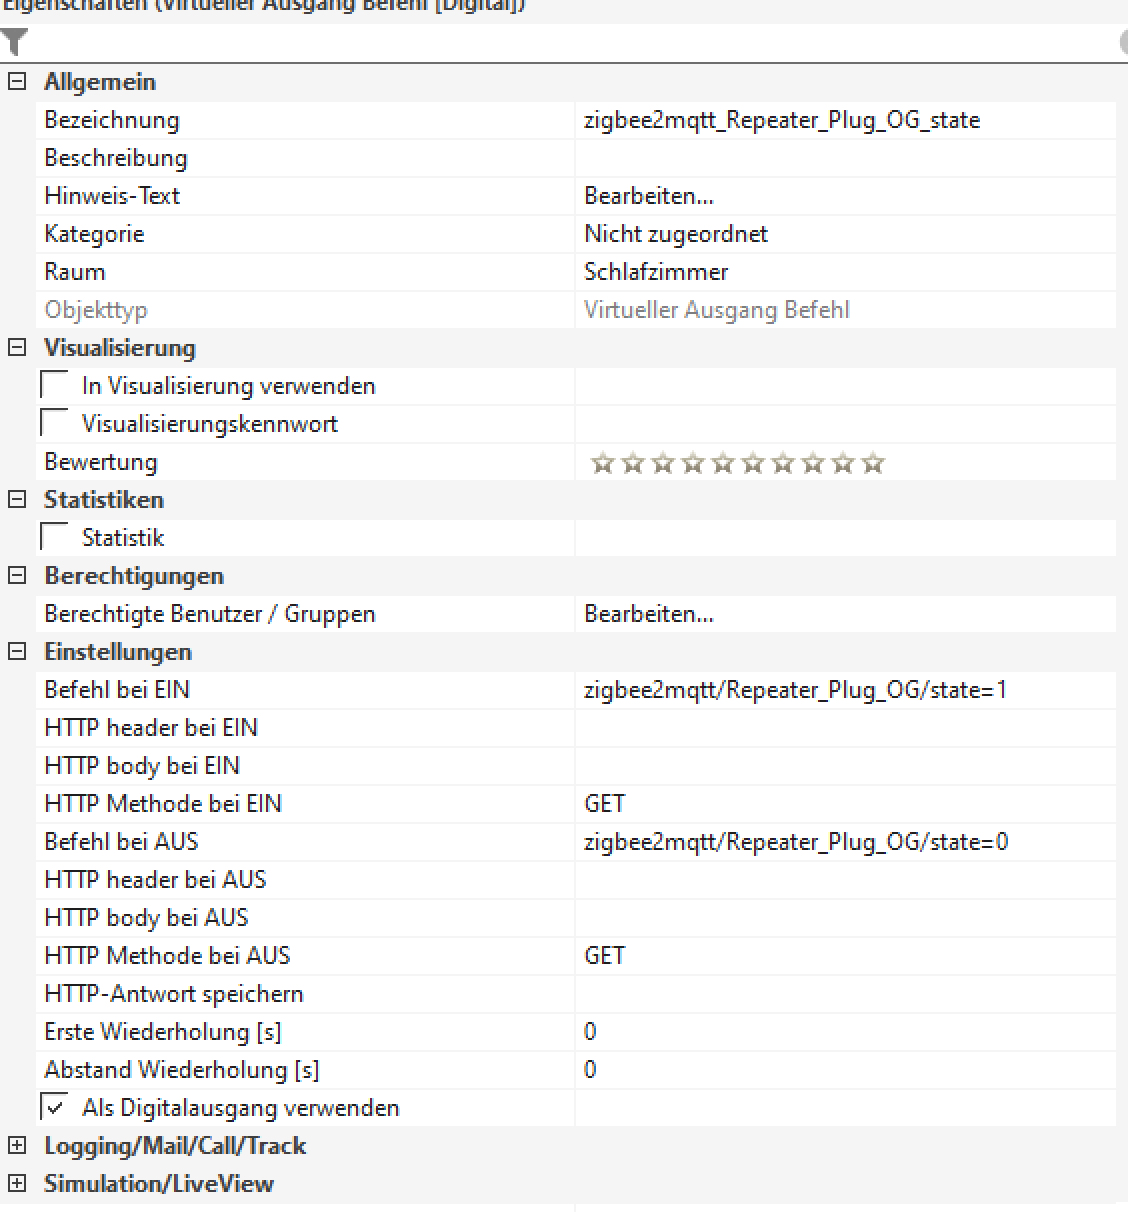Collapse the Visualisierung section
Viewport: 1128px width, 1212px height.
point(17,348)
